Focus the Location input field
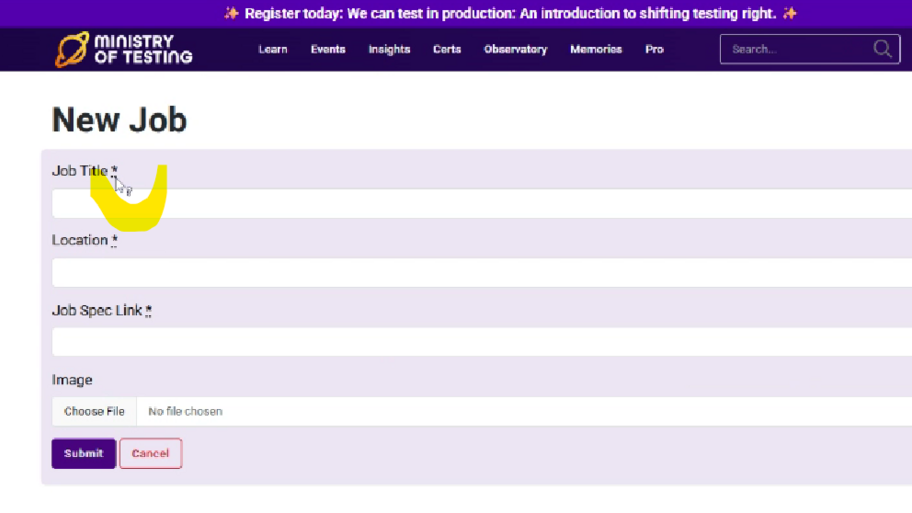 [x=480, y=273]
